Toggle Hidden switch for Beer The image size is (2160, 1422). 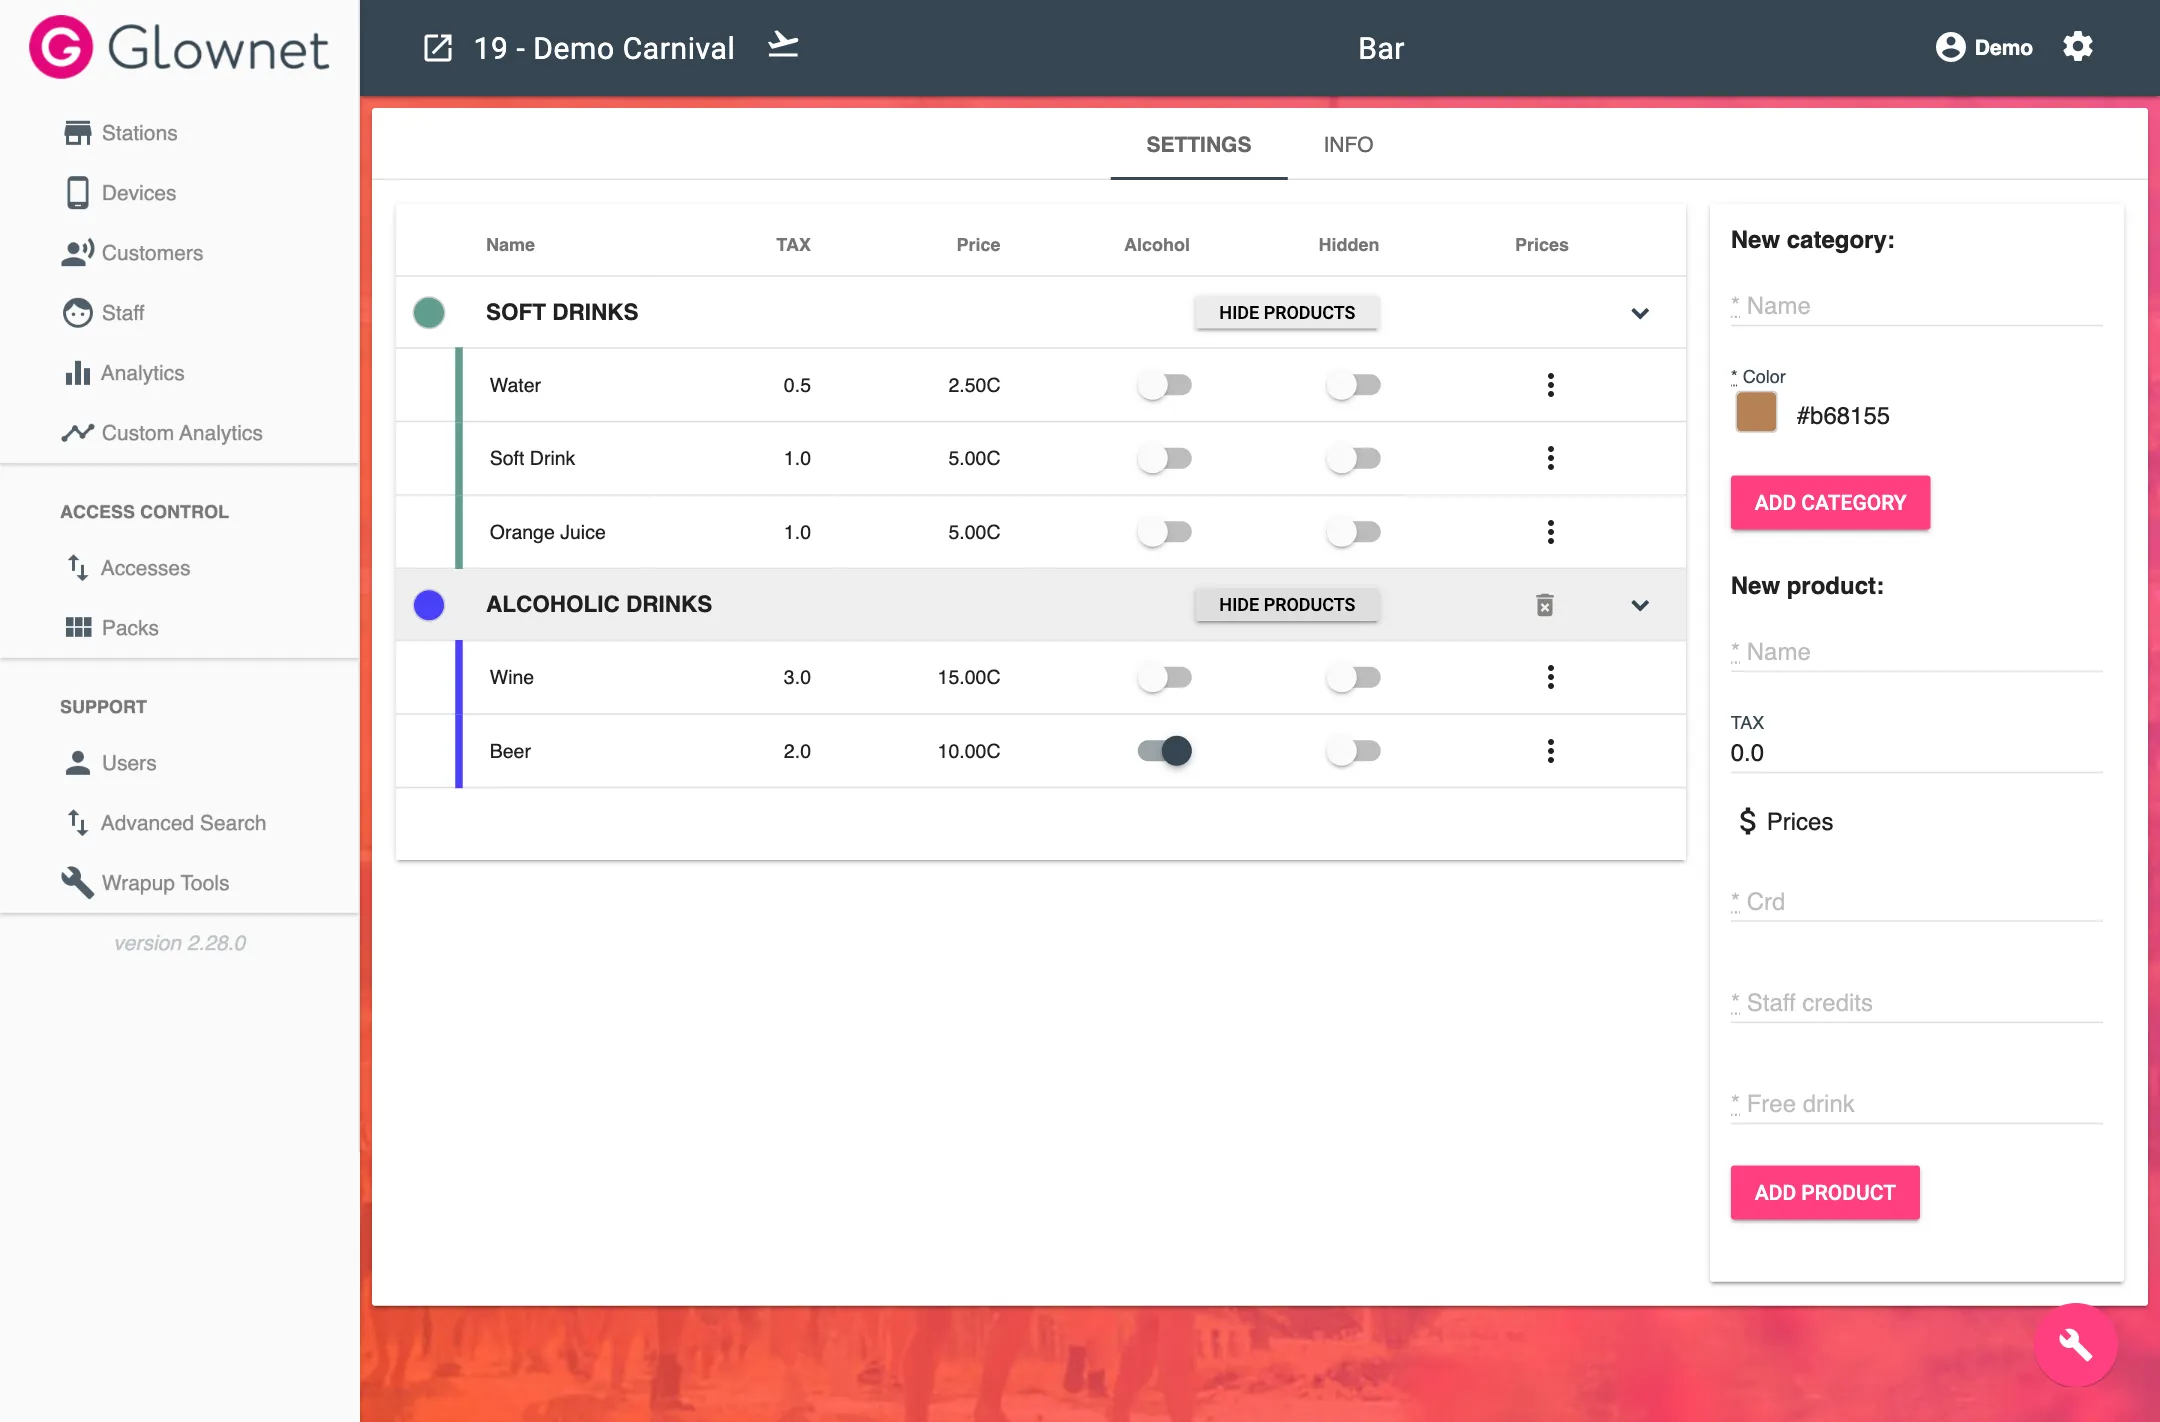(1353, 751)
